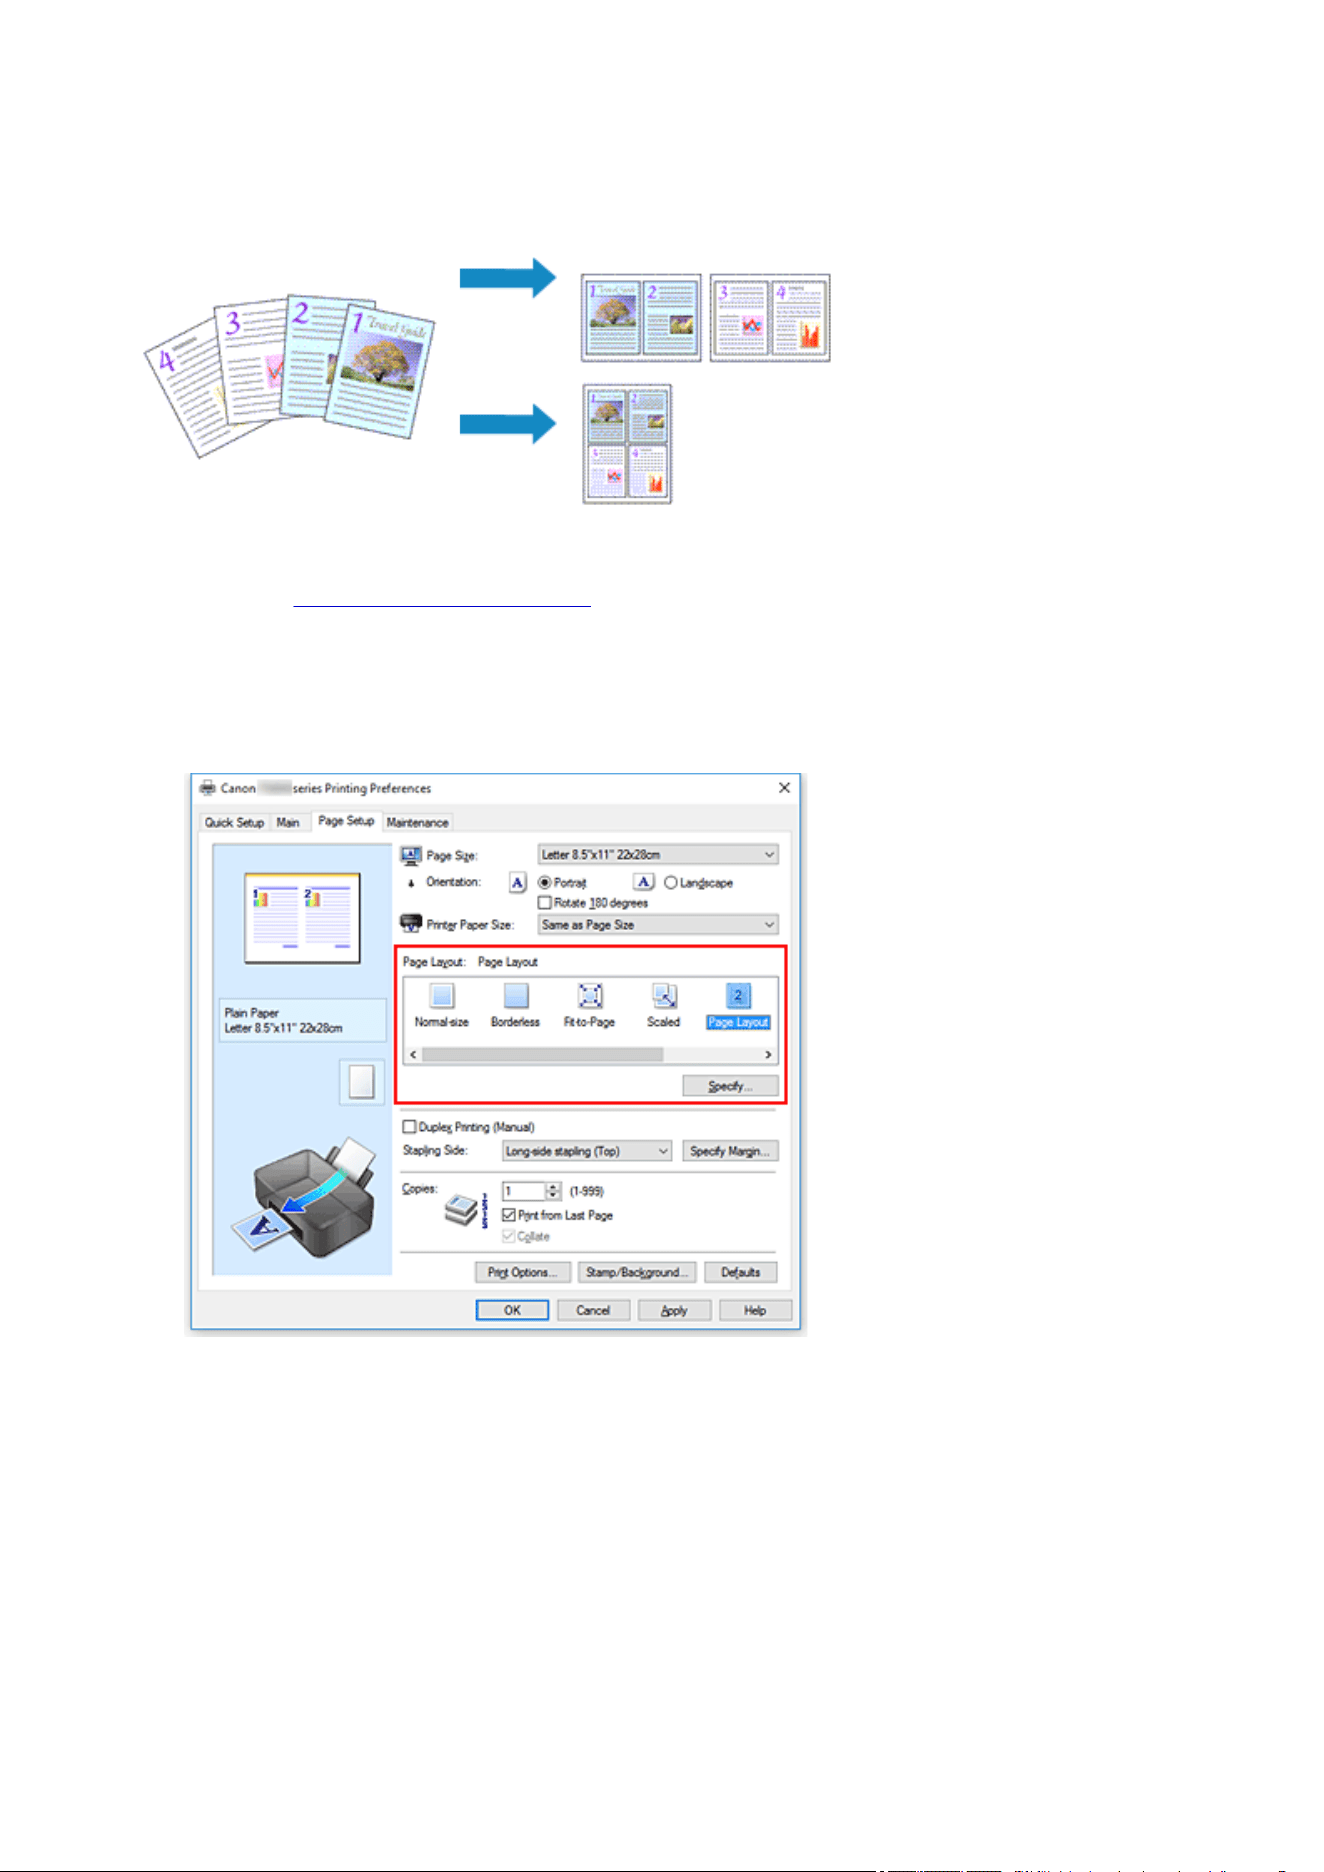Click the four stacked pages illustration
1324x1872 pixels.
pos(290,375)
